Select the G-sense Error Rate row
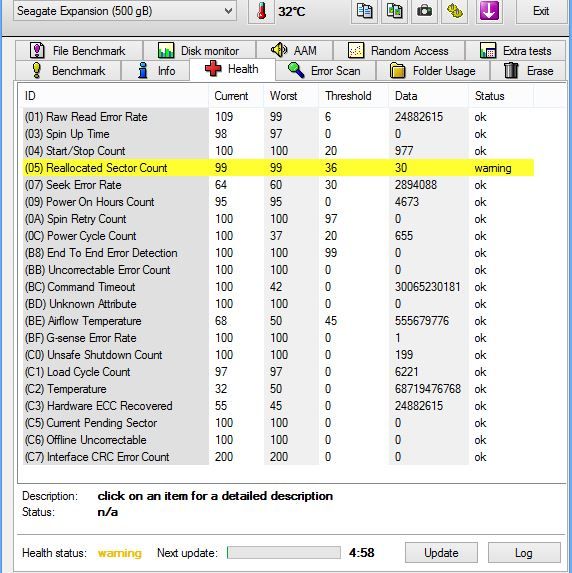Image resolution: width=572 pixels, height=573 pixels. click(278, 338)
